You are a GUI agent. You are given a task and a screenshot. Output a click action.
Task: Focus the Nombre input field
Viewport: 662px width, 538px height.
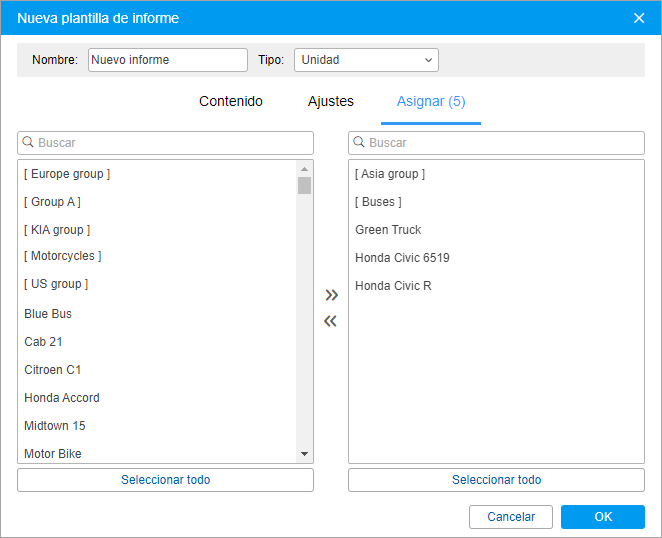coord(168,60)
